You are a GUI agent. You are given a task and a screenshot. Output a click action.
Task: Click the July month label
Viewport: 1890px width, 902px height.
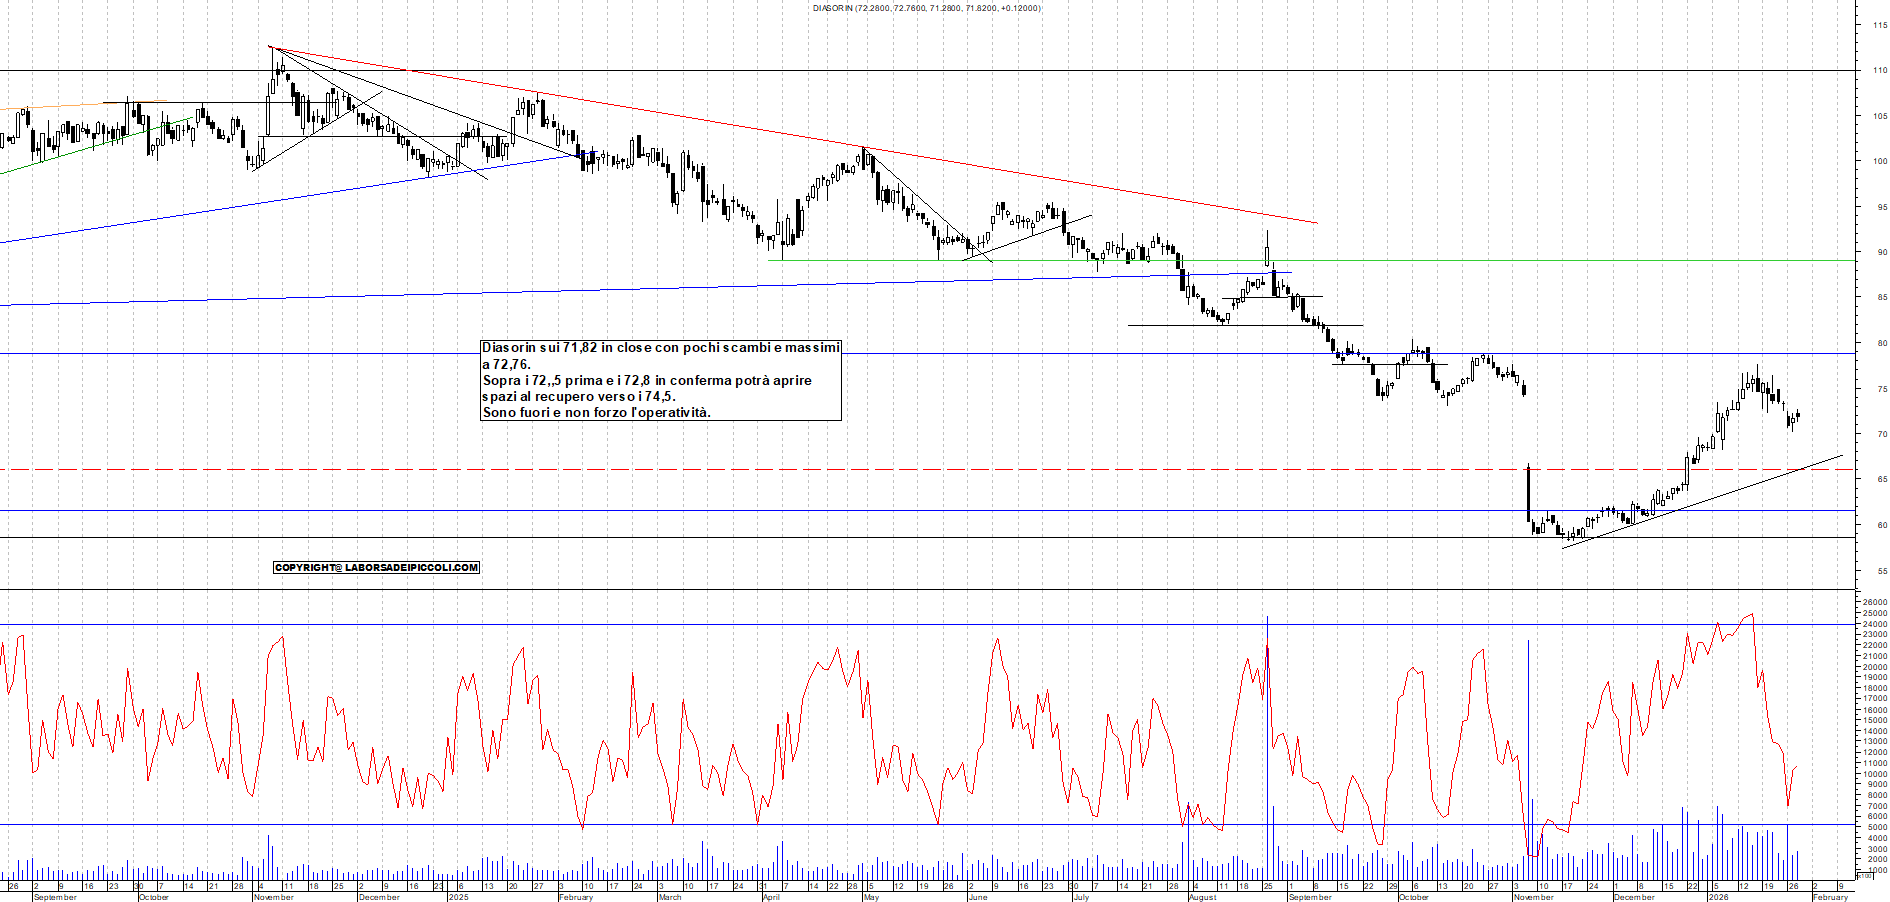click(1080, 897)
